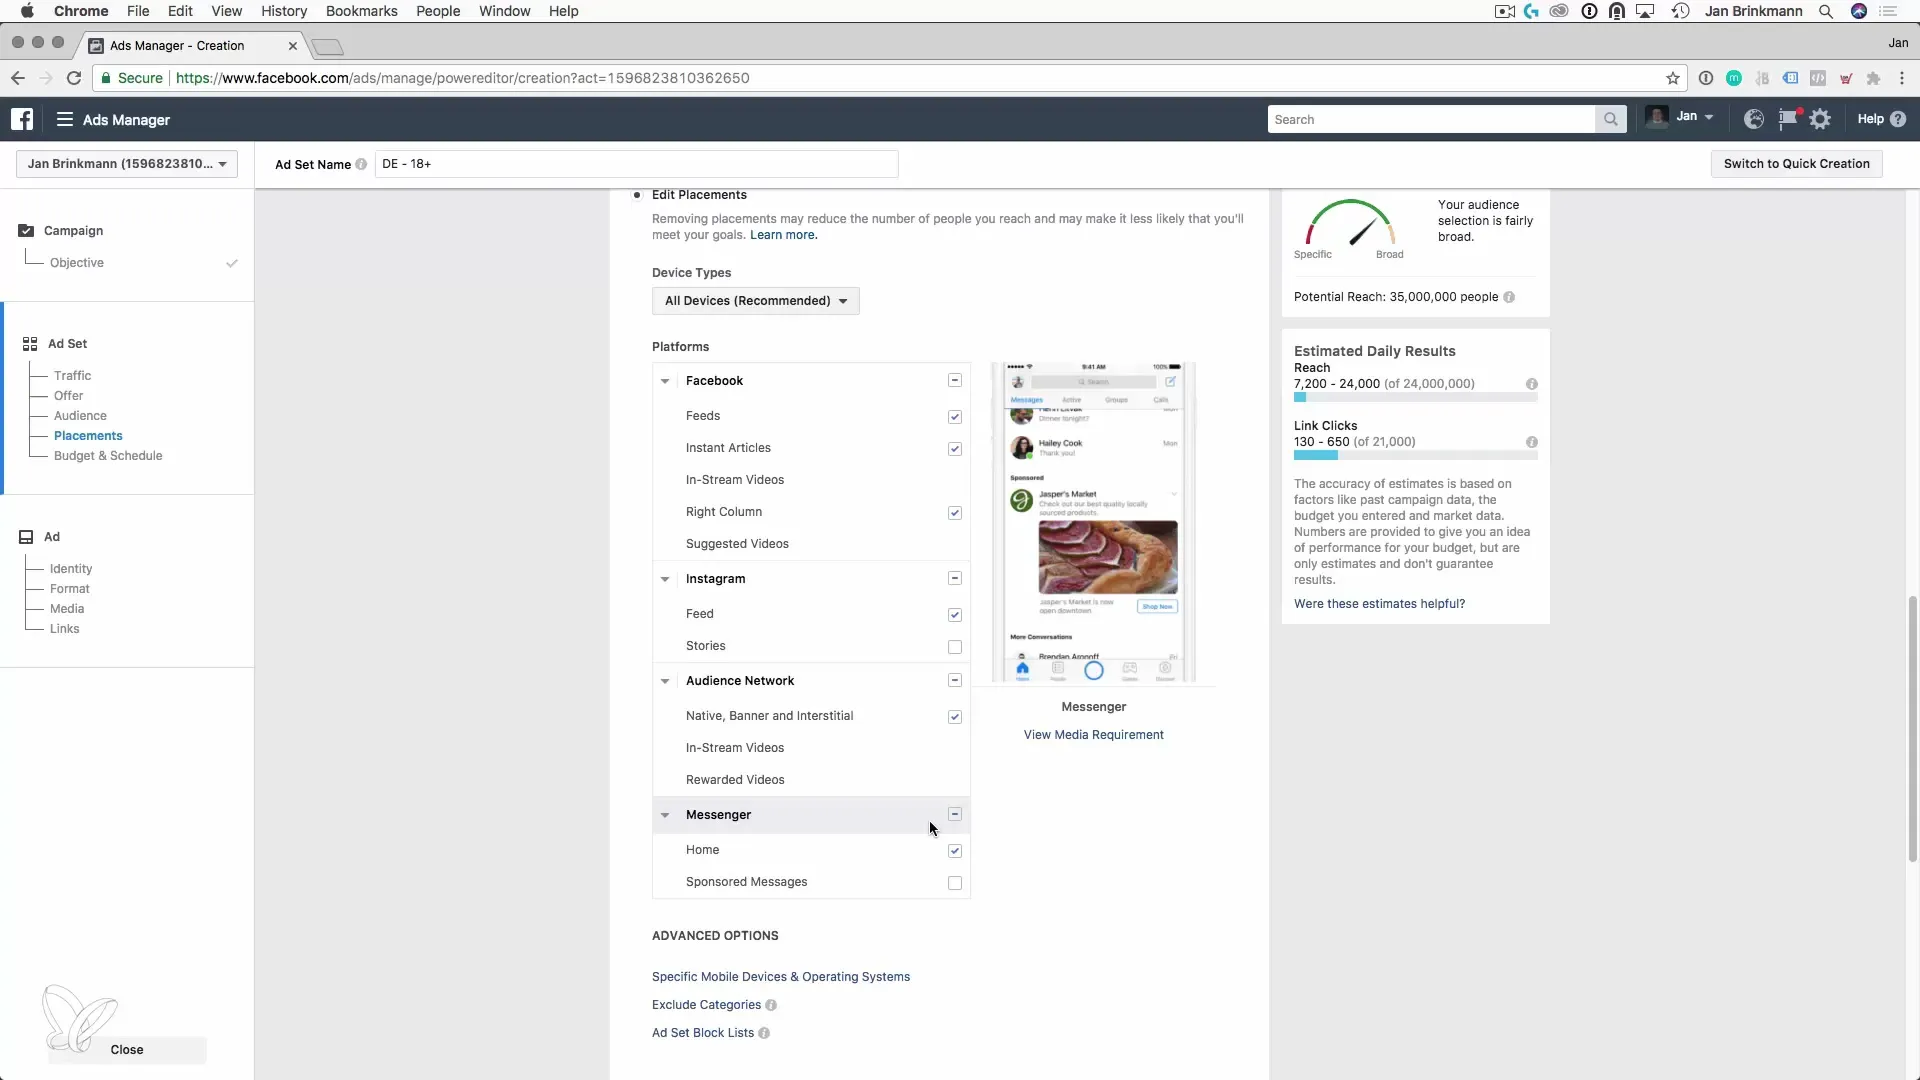This screenshot has height=1080, width=1920.
Task: Click the Facebook logo icon
Action: tap(22, 119)
